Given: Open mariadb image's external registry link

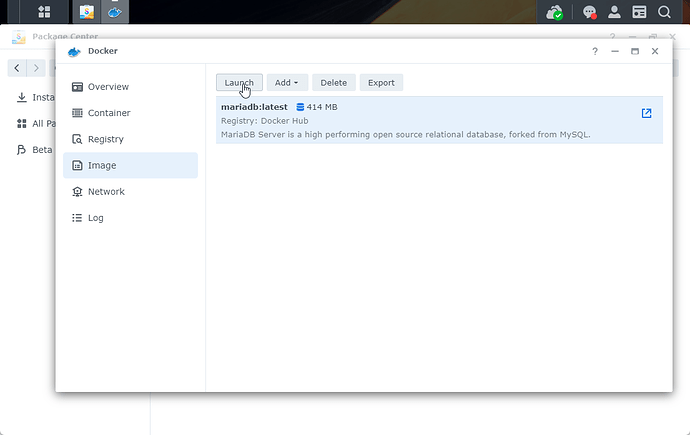Looking at the screenshot, I should point(646,113).
